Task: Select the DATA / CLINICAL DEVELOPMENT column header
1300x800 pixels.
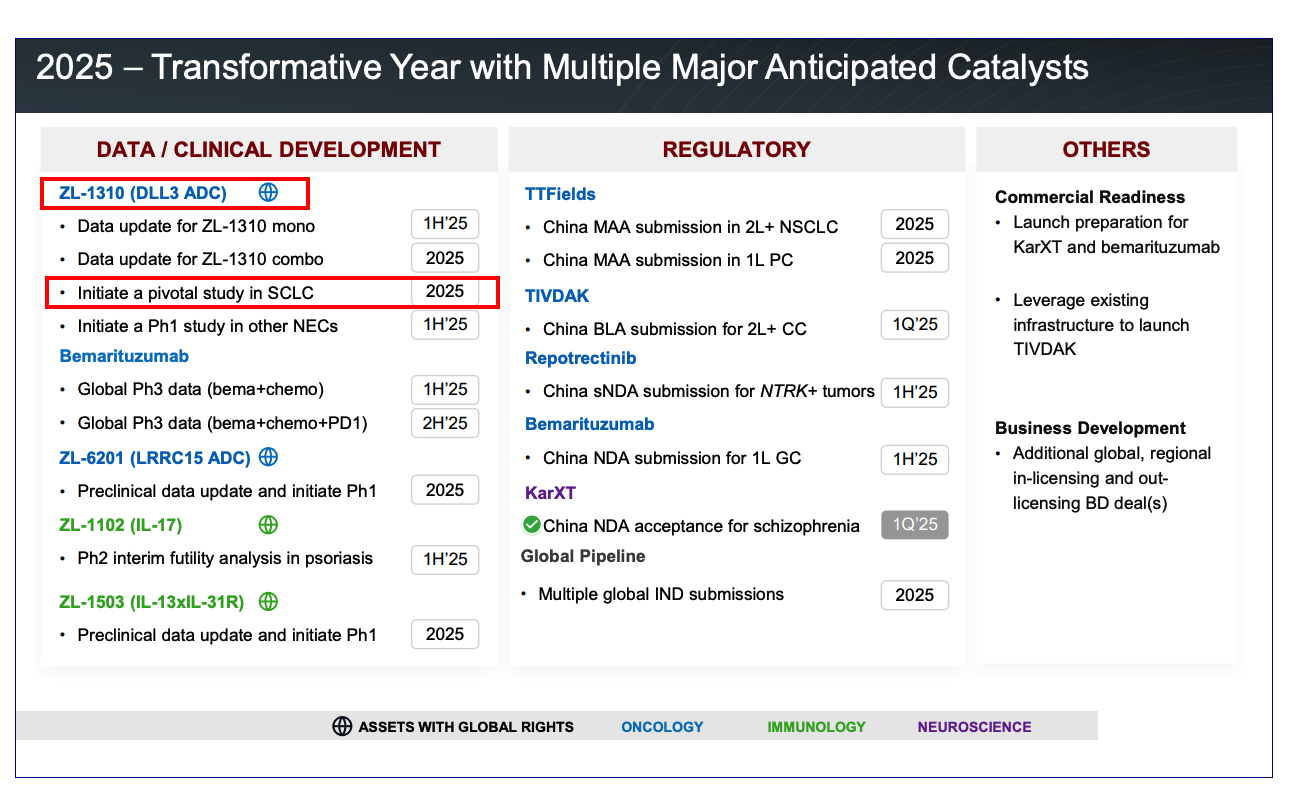Action: coord(268,150)
